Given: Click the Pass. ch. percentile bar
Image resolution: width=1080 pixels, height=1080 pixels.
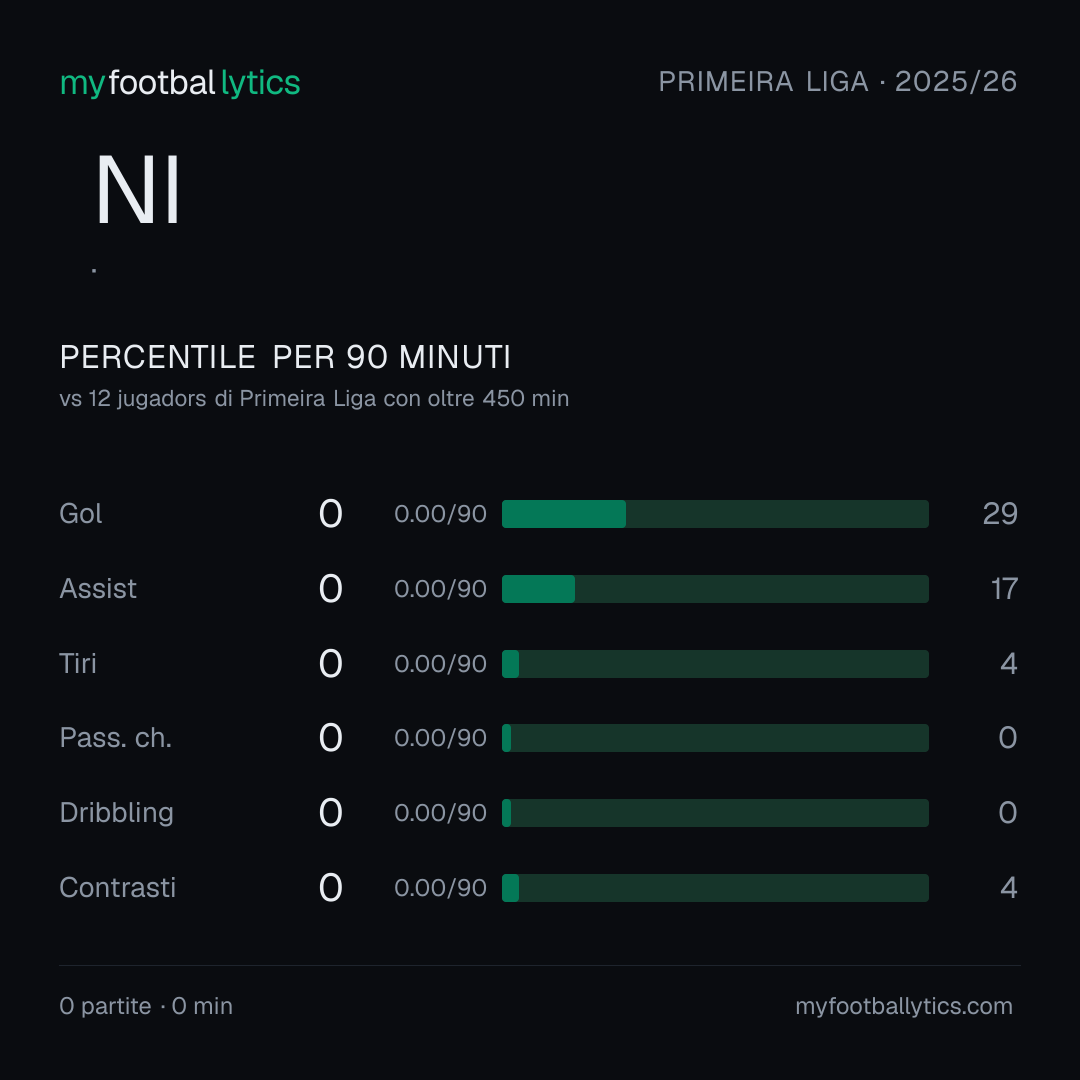Looking at the screenshot, I should [x=715, y=738].
